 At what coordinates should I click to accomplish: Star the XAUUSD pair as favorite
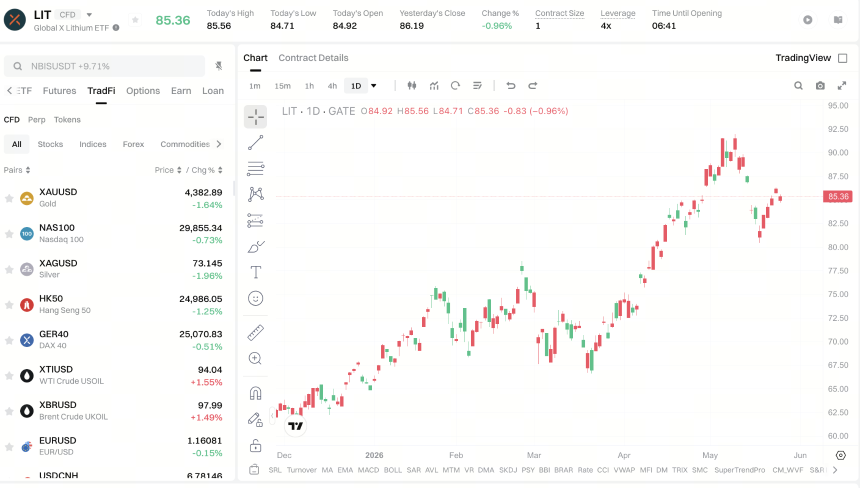click(x=9, y=198)
